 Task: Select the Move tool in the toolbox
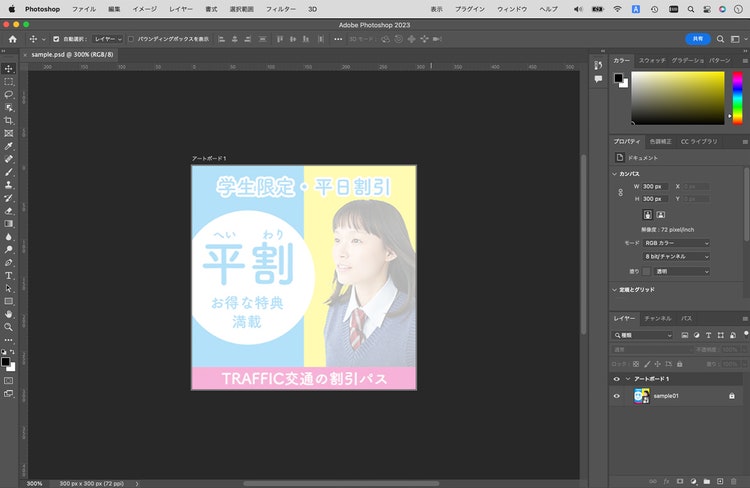(x=9, y=69)
